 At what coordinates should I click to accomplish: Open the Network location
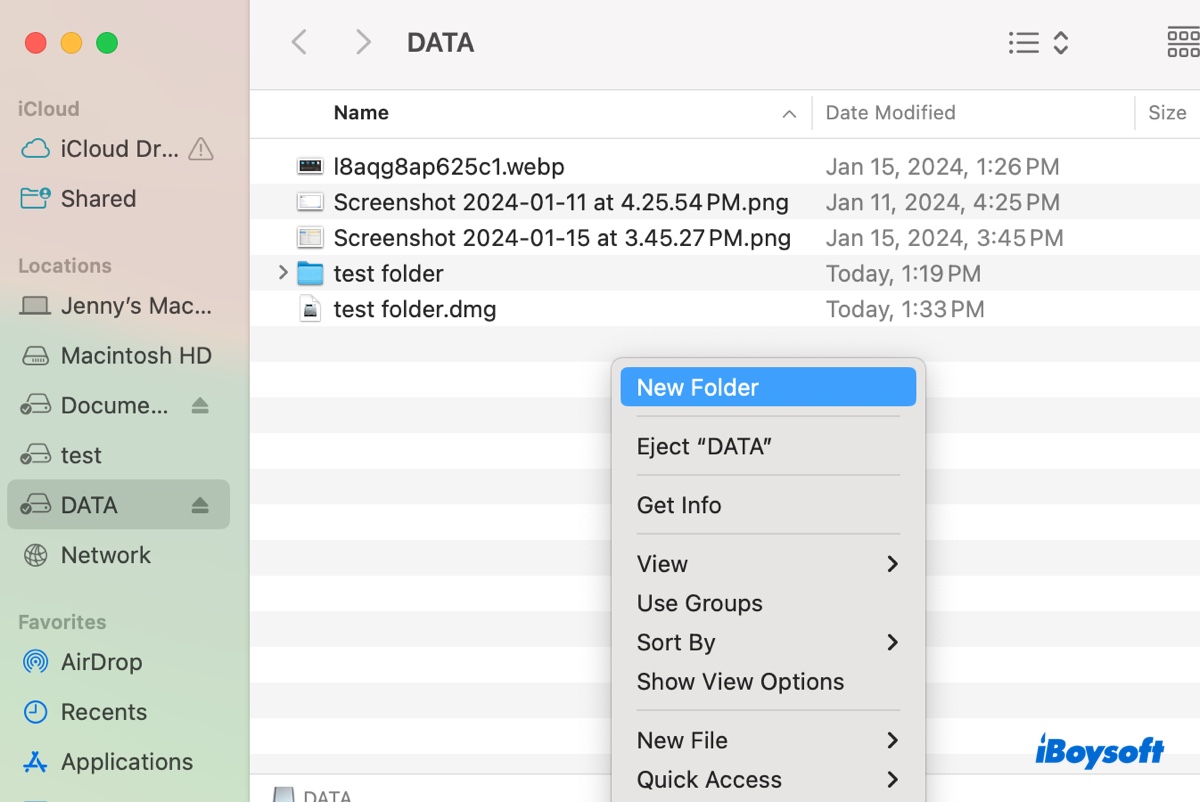[105, 555]
